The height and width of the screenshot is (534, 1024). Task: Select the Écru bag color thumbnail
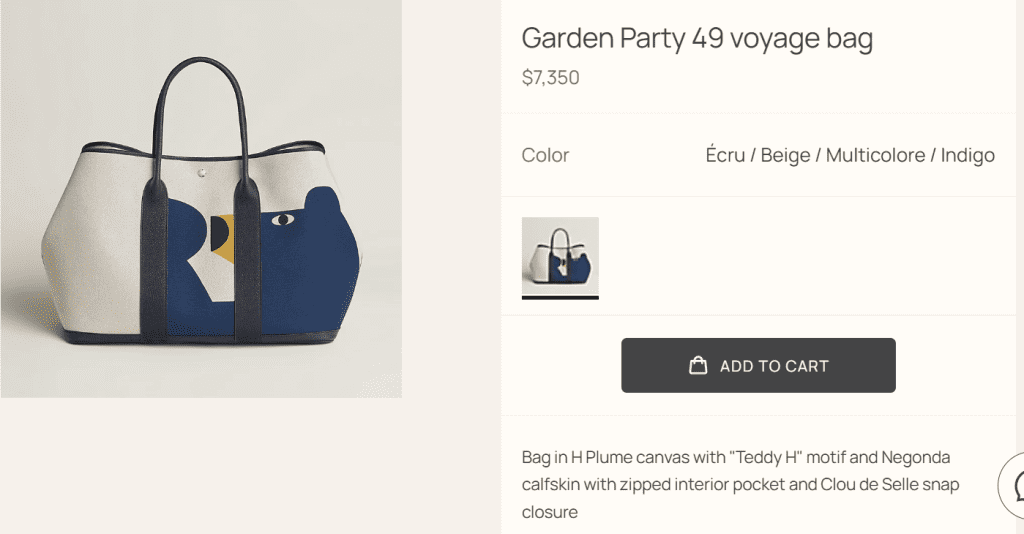[x=560, y=255]
